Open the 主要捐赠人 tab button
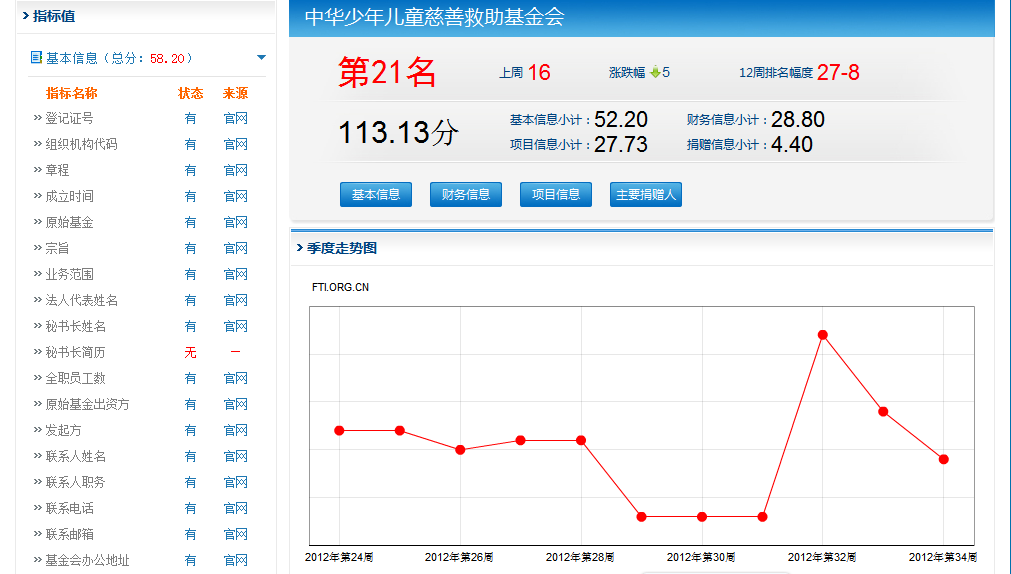The height and width of the screenshot is (574, 1011). (645, 194)
